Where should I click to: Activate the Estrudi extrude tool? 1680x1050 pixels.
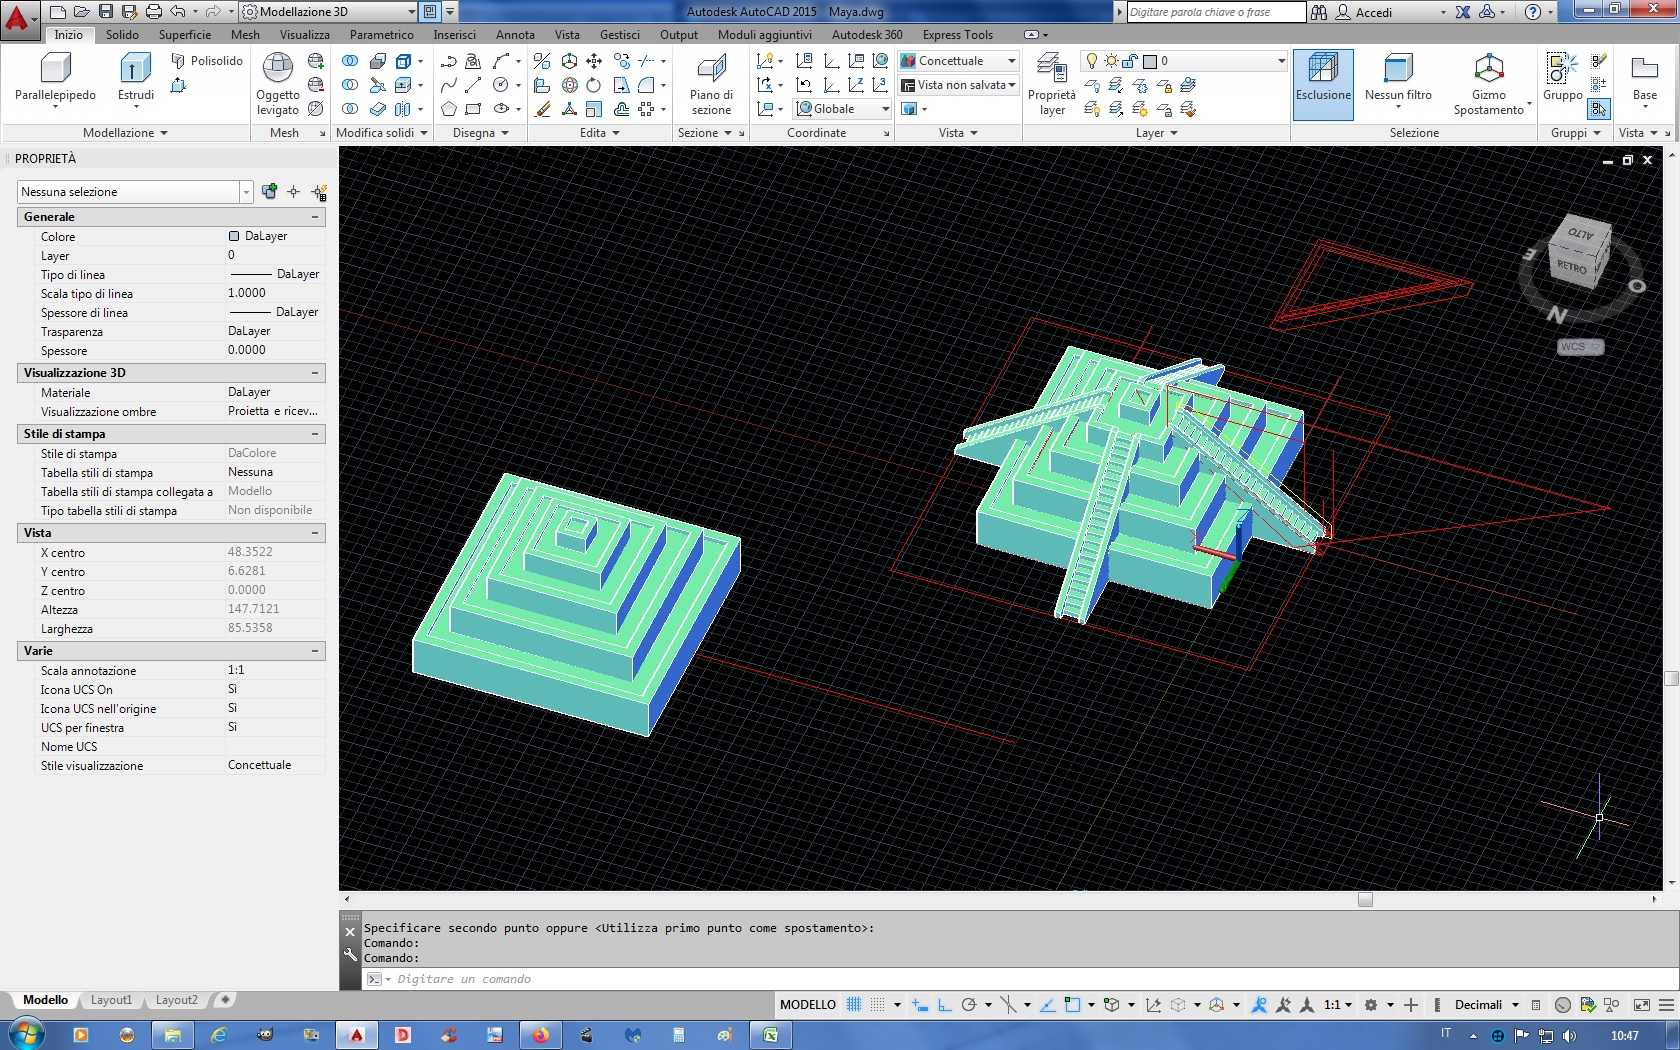click(136, 79)
